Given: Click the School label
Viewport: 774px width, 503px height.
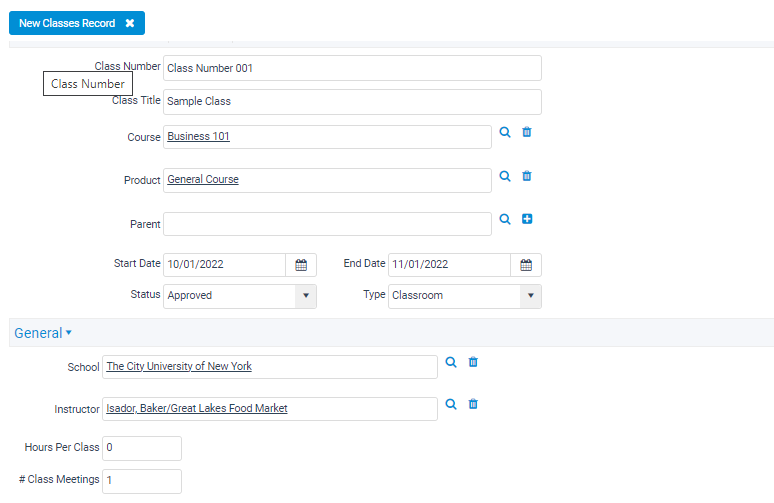Looking at the screenshot, I should (83, 367).
